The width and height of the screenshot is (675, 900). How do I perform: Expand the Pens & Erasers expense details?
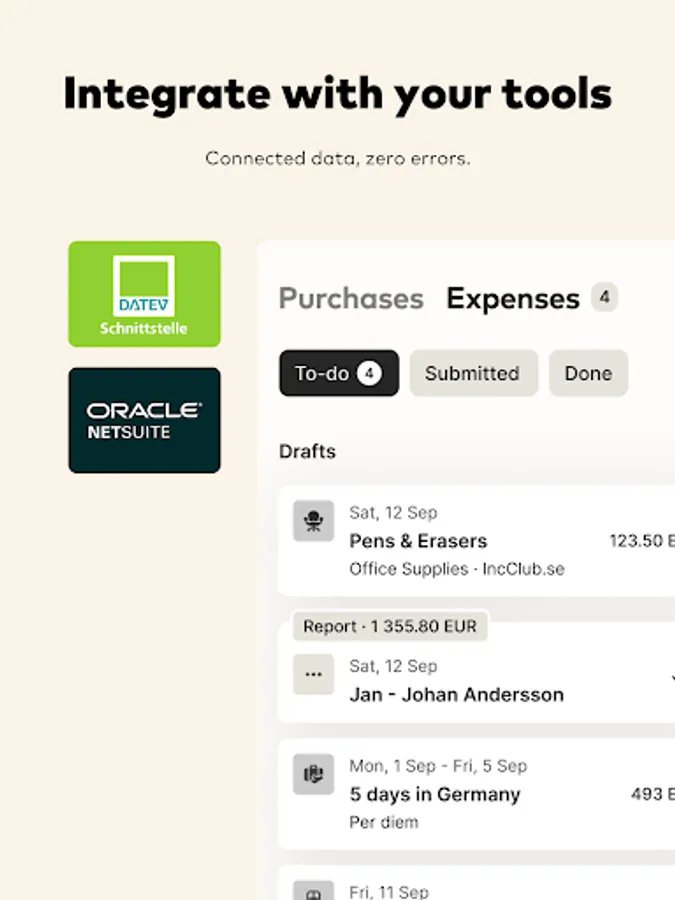(x=418, y=541)
